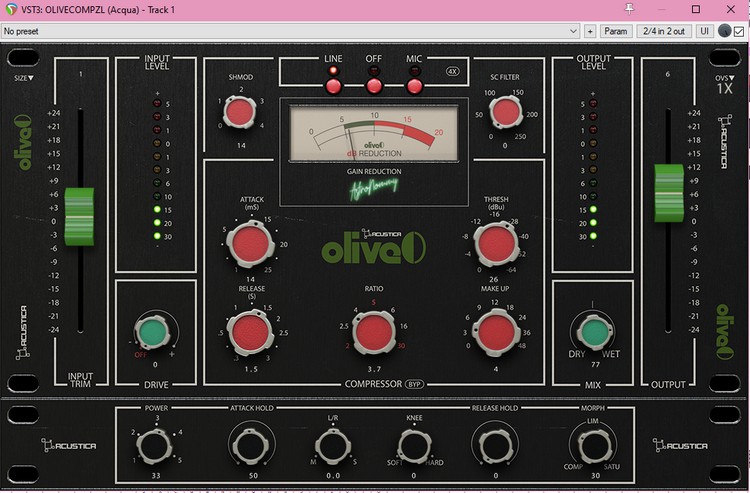Image resolution: width=750 pixels, height=493 pixels.
Task: Click the RATIO knob
Action: [374, 332]
